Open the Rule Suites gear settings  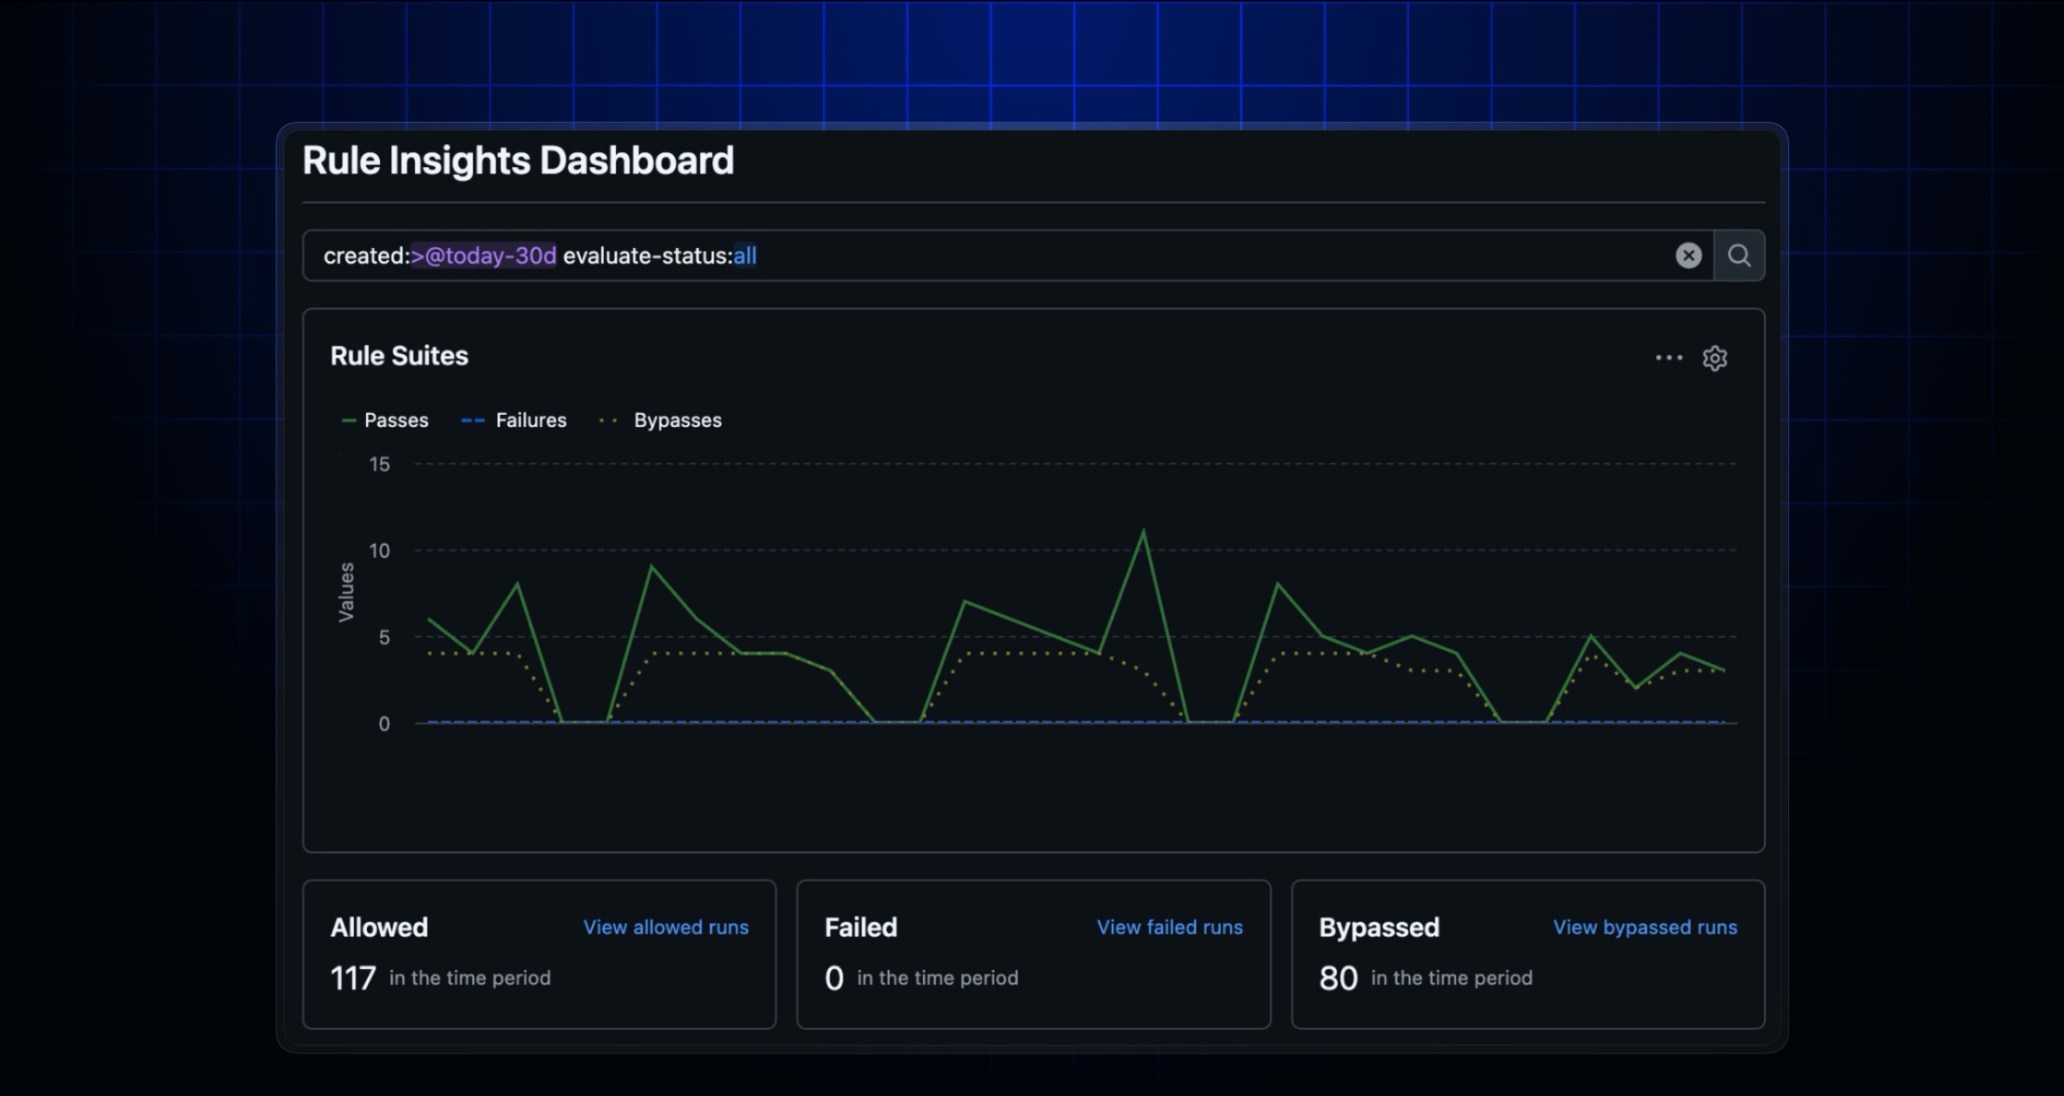tap(1715, 358)
